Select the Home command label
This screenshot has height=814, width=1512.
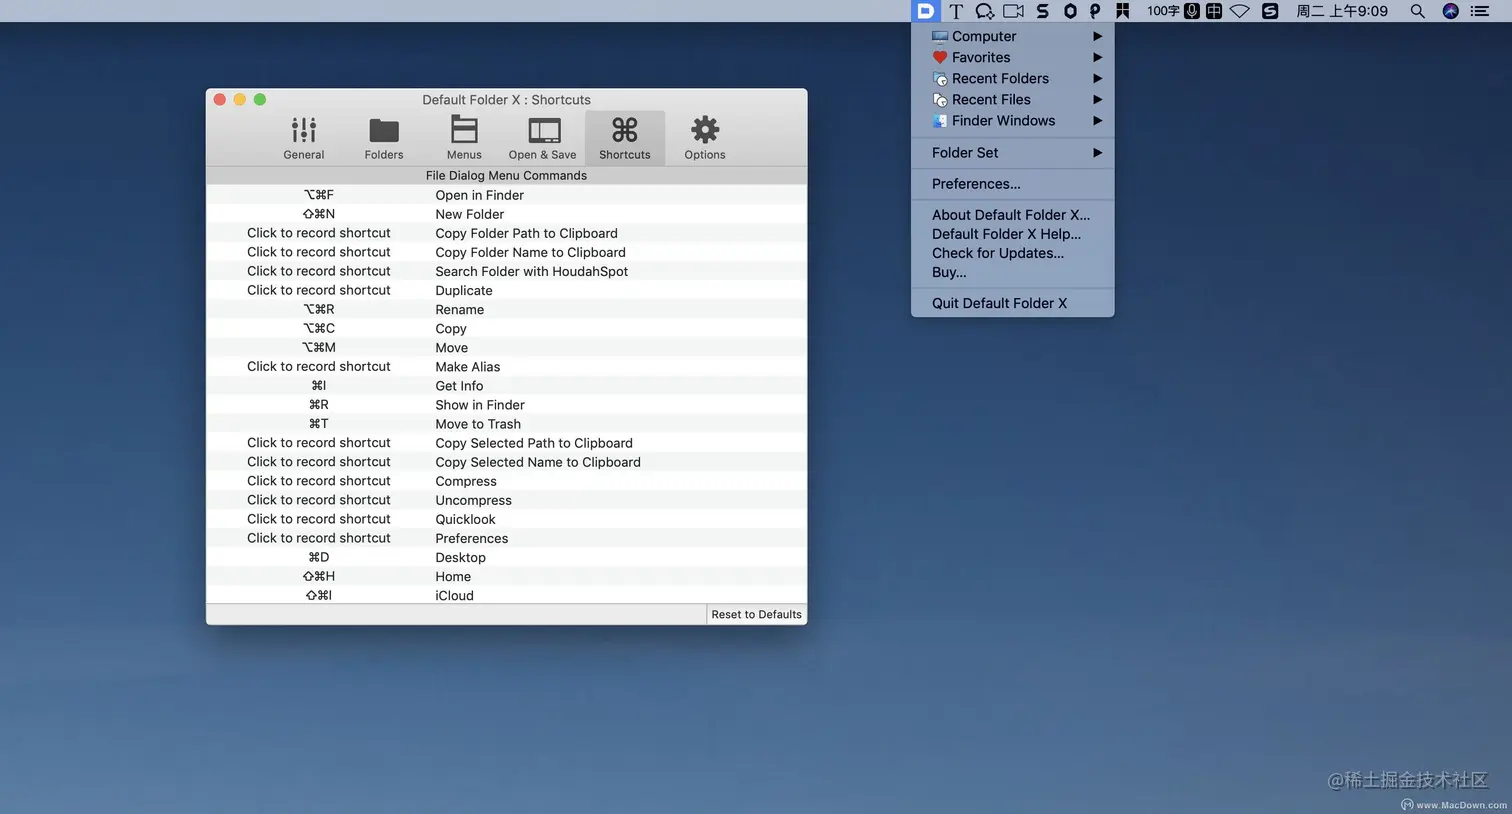point(453,576)
